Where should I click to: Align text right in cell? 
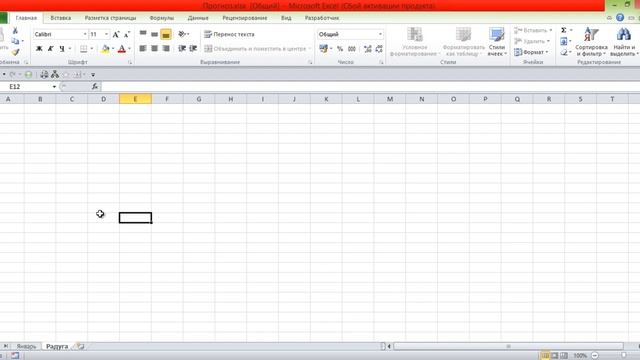click(x=166, y=49)
